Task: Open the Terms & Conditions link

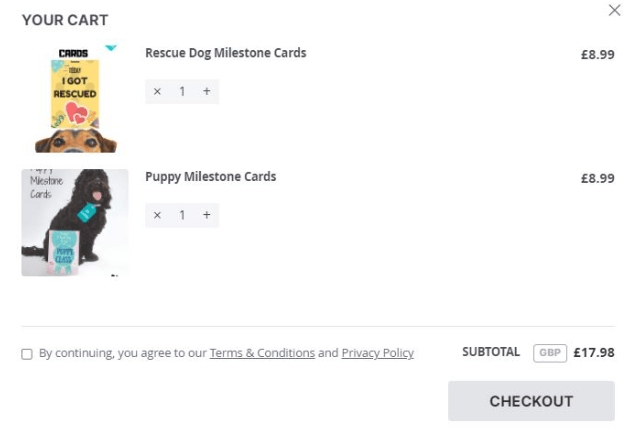Action: click(x=262, y=353)
